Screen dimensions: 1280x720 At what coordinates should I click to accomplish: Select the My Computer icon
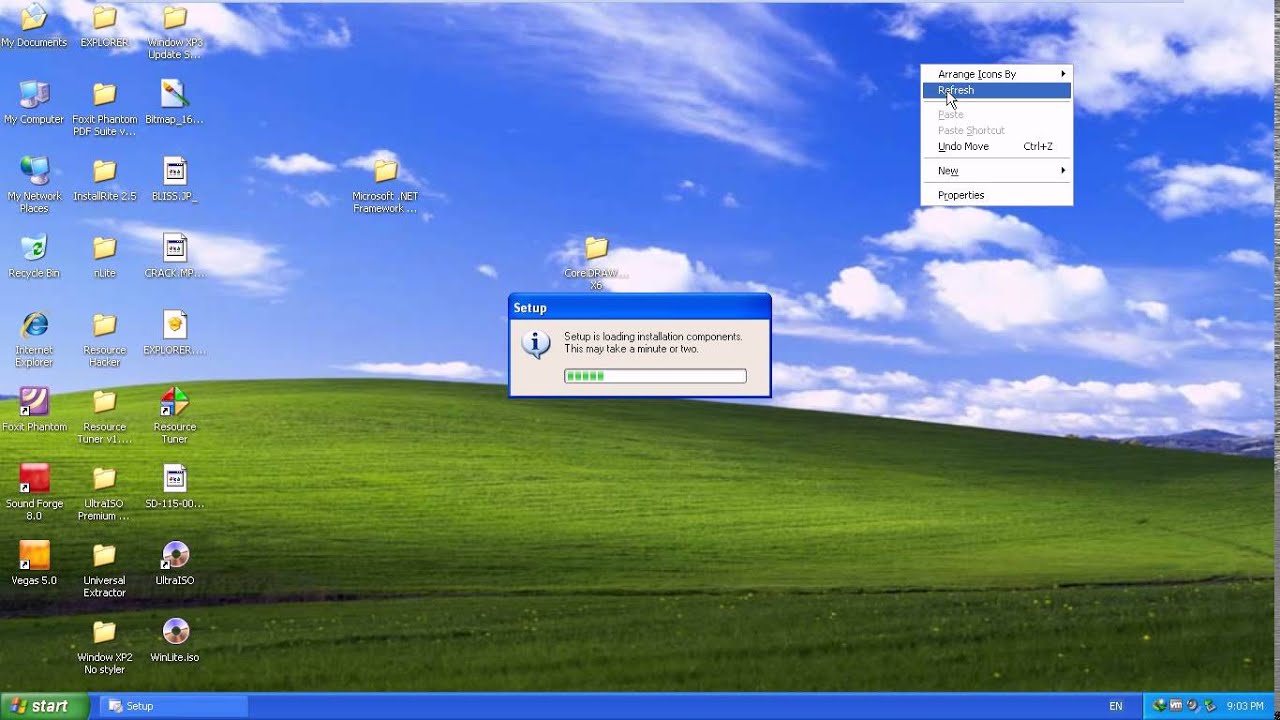[x=34, y=94]
